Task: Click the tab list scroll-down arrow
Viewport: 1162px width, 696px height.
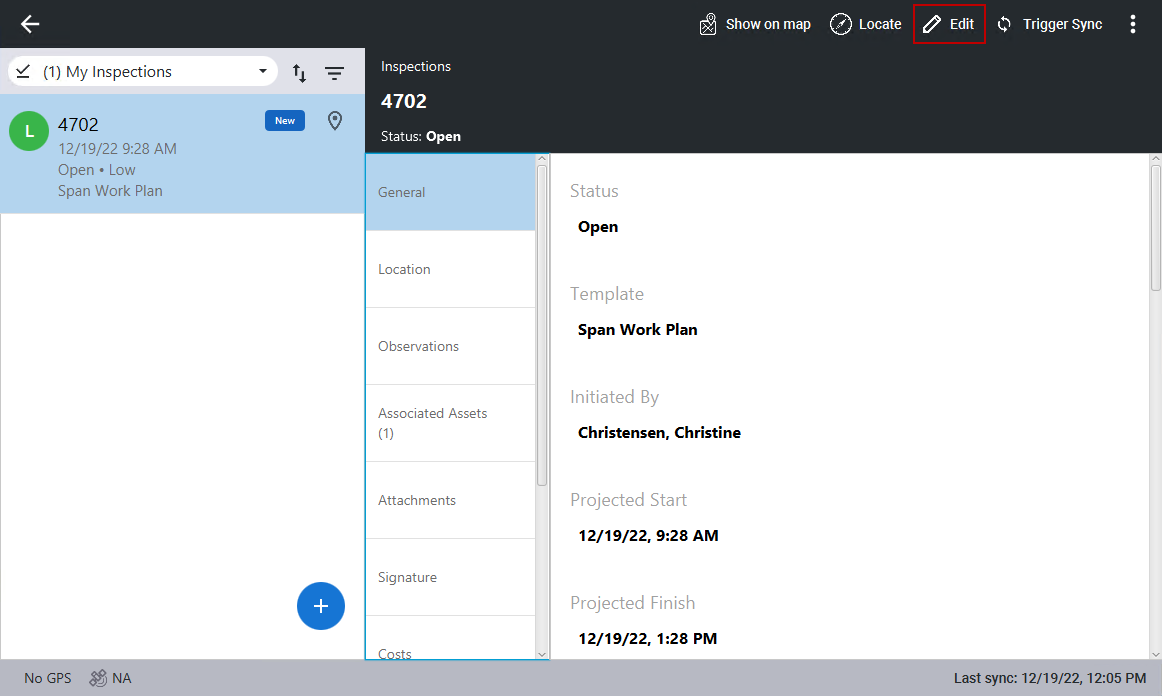Action: click(x=542, y=654)
